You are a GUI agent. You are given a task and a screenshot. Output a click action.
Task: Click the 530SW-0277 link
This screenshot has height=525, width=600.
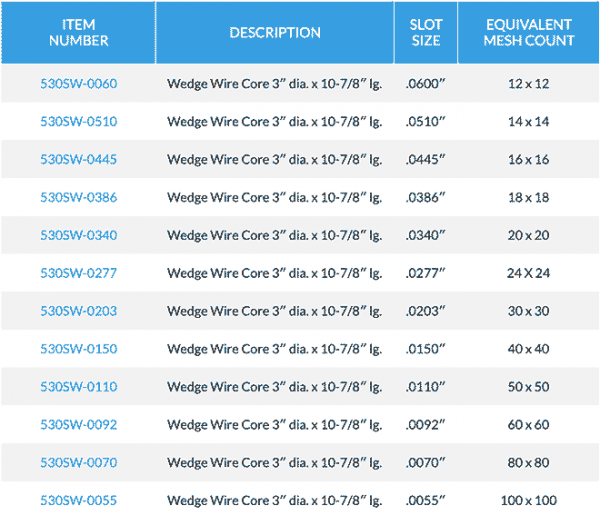[78, 273]
